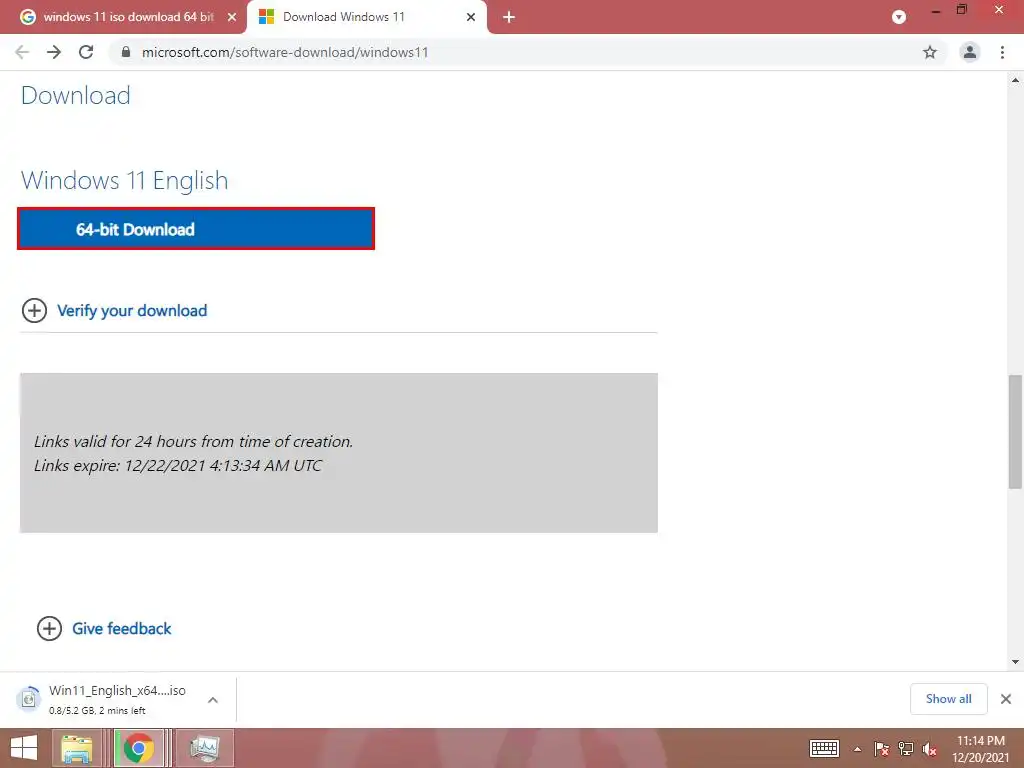Click the Windows 11 English heading
Viewport: 1024px width, 768px height.
tap(125, 180)
